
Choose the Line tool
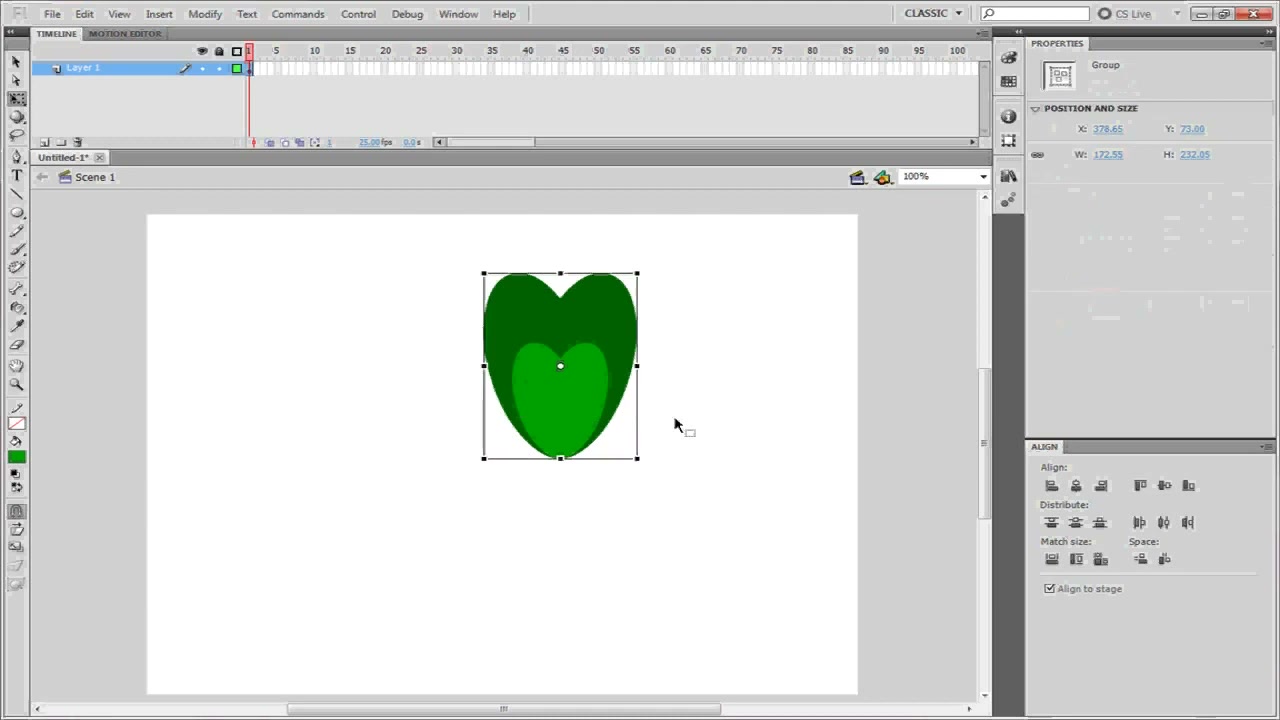coord(16,194)
